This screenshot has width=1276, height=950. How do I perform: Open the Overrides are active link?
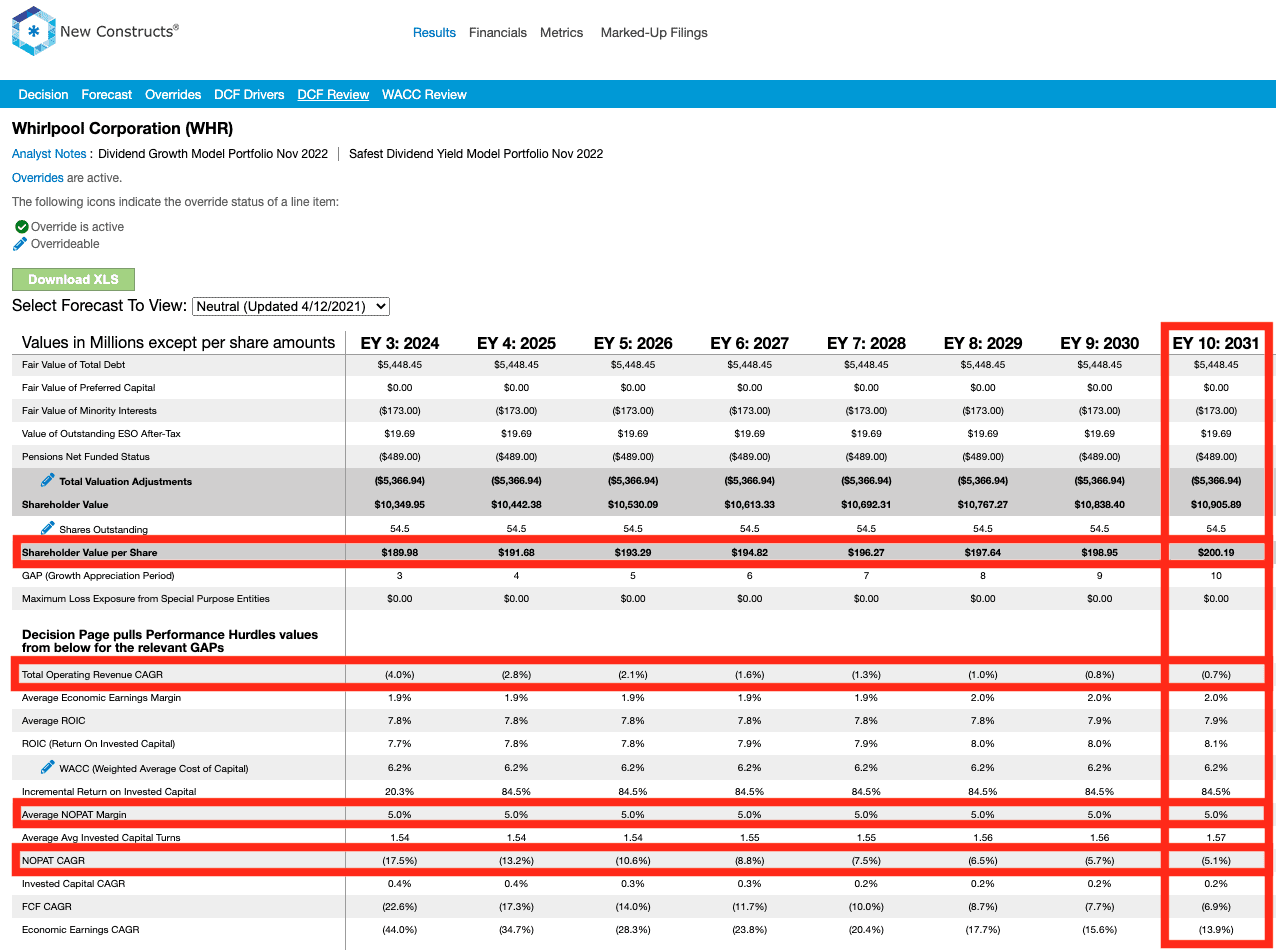coord(37,178)
